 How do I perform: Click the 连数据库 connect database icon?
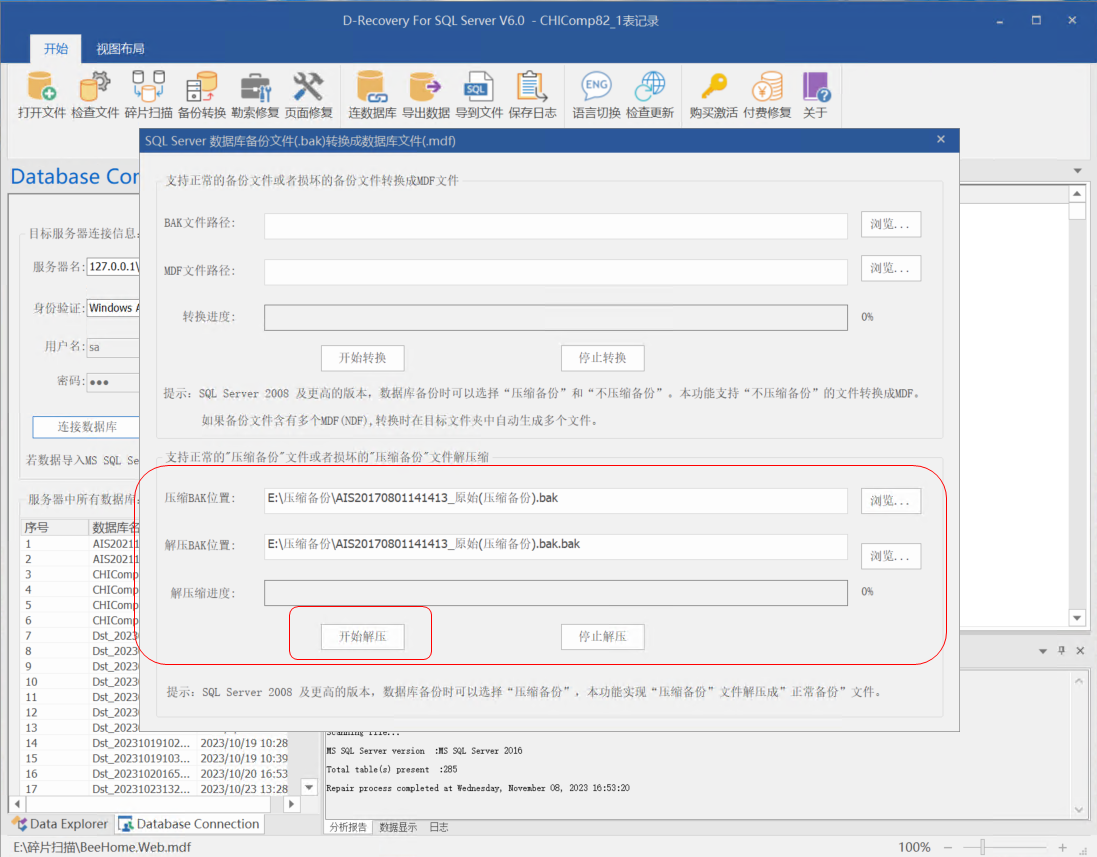pyautogui.click(x=372, y=95)
